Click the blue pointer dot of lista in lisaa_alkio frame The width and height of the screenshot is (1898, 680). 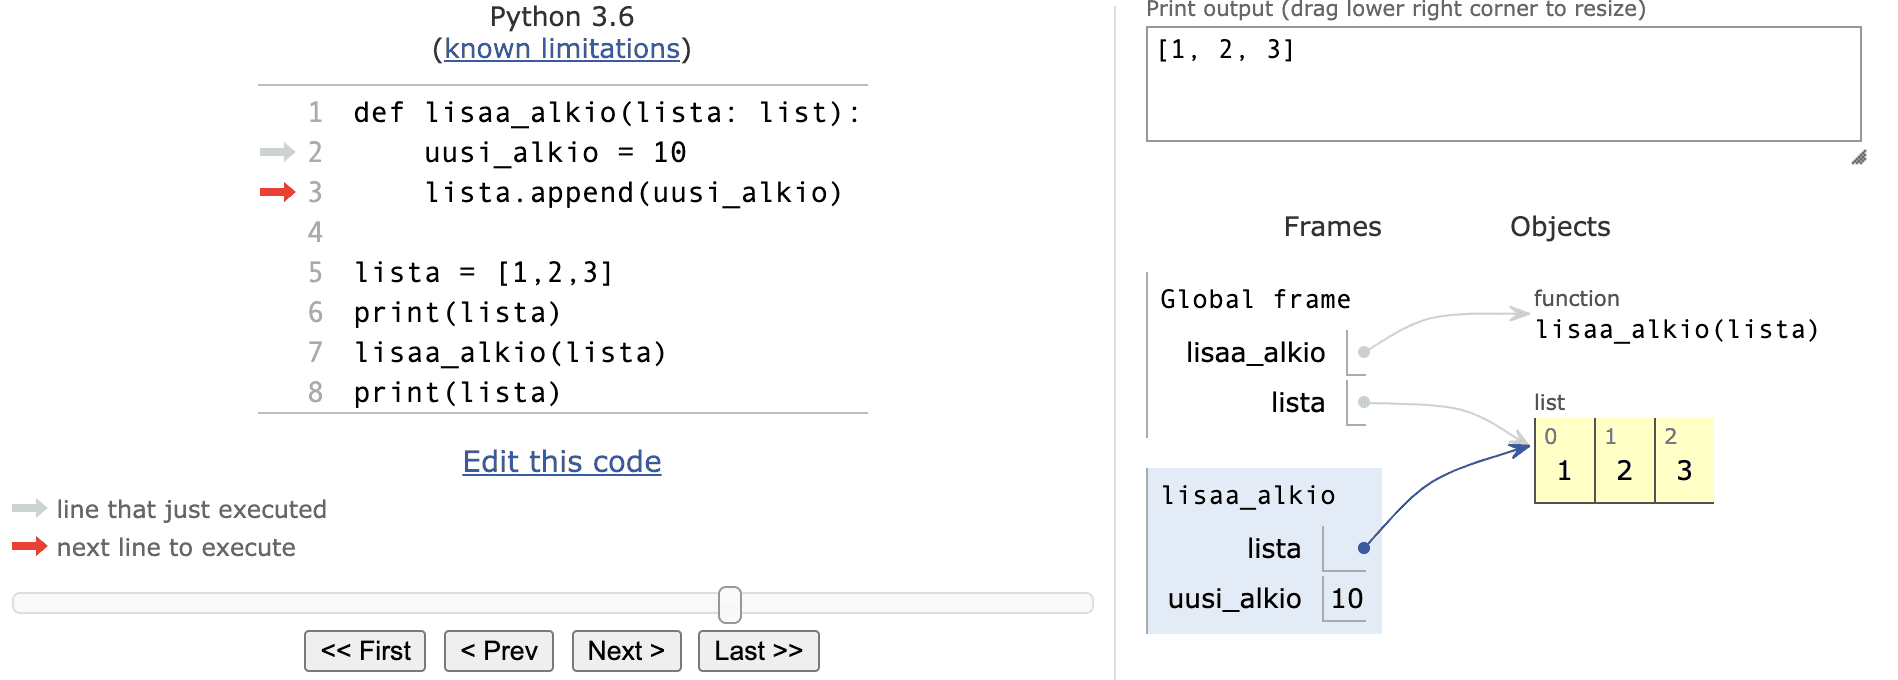1363,548
